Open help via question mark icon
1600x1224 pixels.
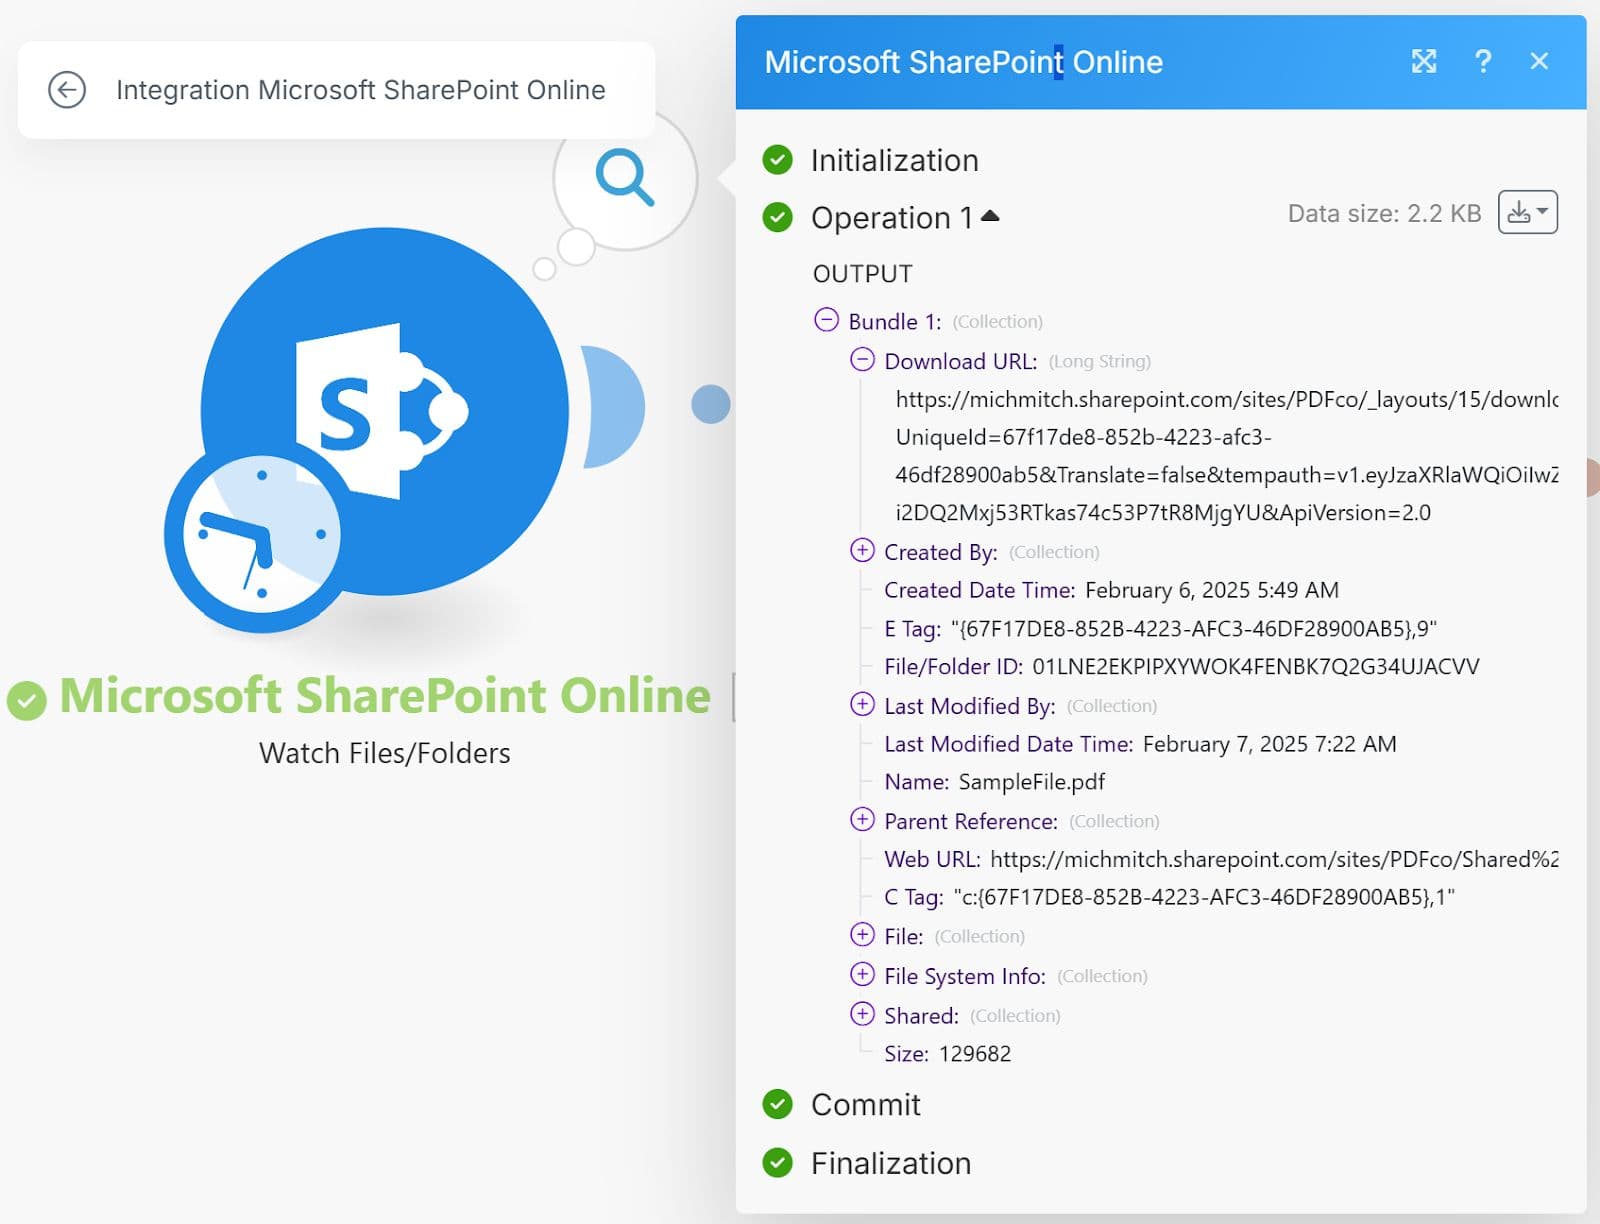point(1483,62)
